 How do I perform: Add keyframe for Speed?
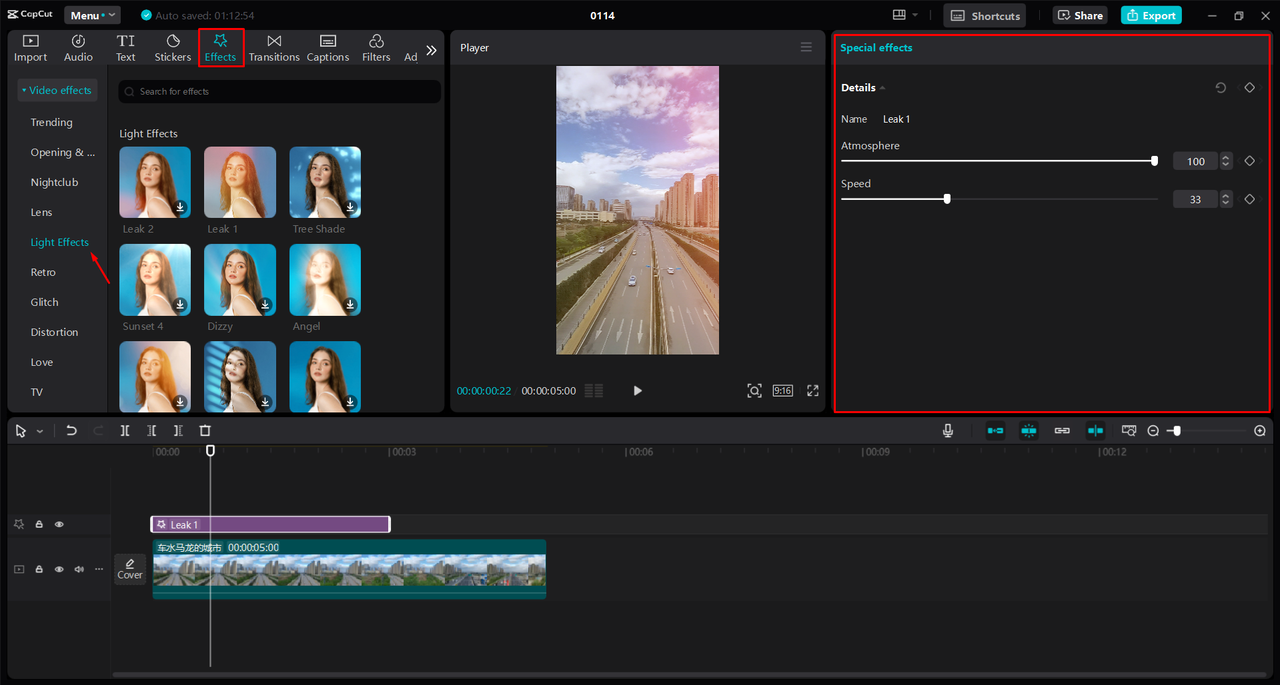pyautogui.click(x=1249, y=199)
